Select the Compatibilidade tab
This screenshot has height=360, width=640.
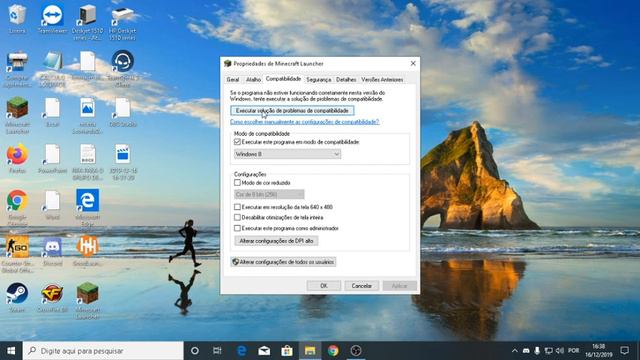pyautogui.click(x=283, y=79)
